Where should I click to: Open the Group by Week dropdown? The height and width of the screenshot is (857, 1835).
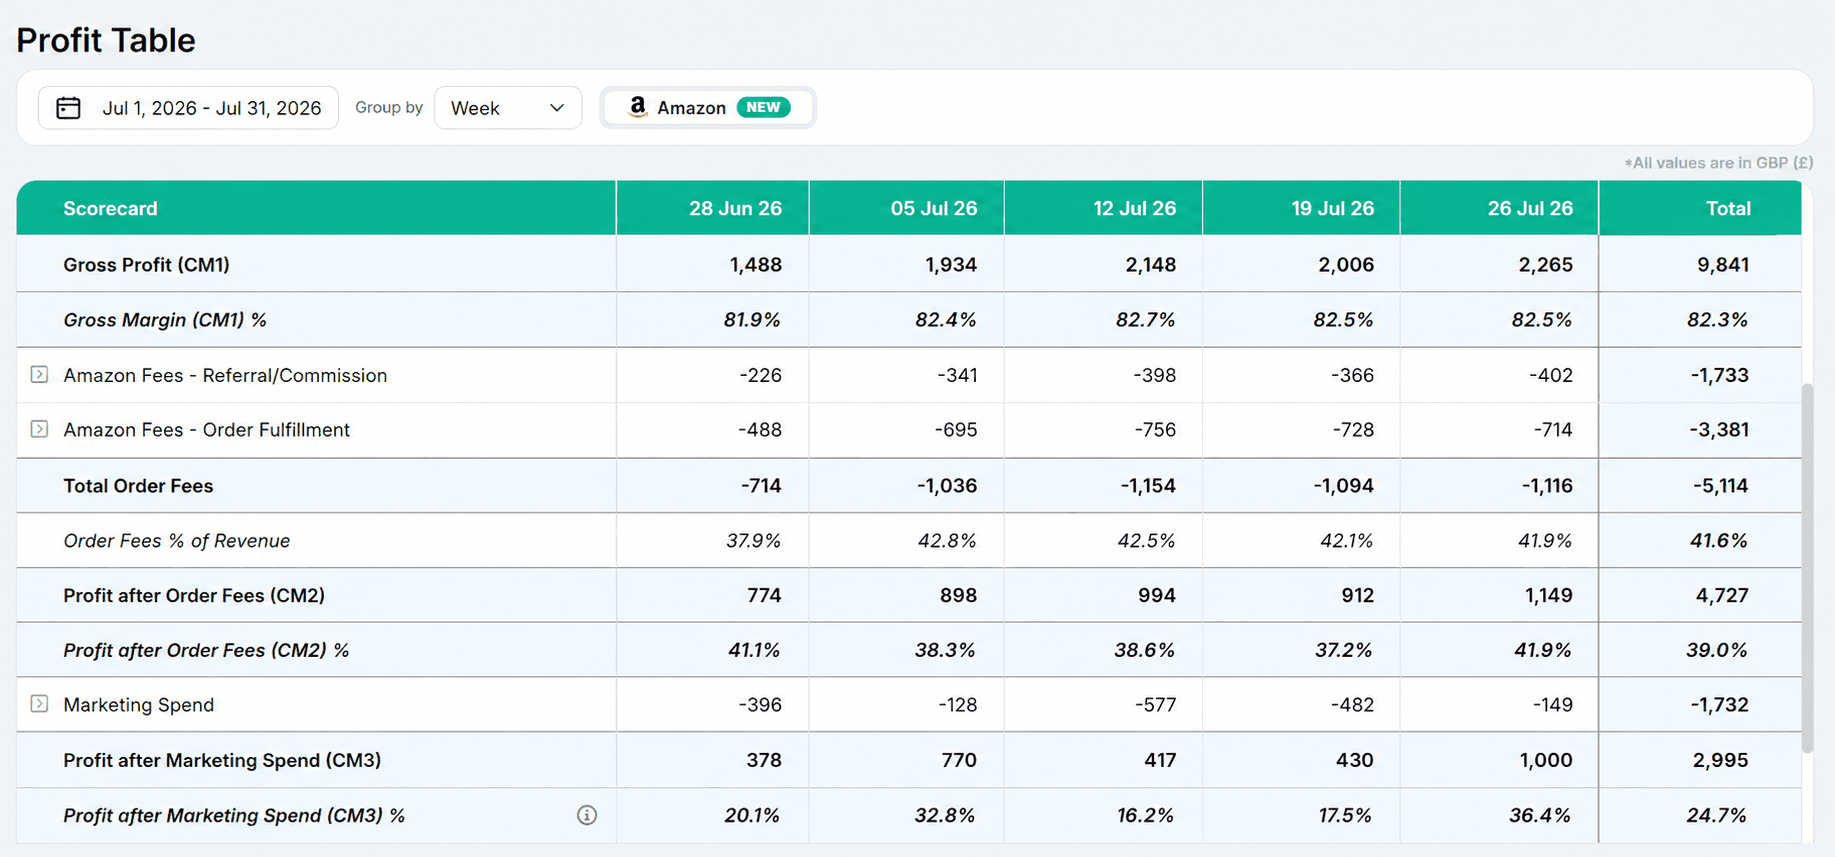pyautogui.click(x=508, y=108)
